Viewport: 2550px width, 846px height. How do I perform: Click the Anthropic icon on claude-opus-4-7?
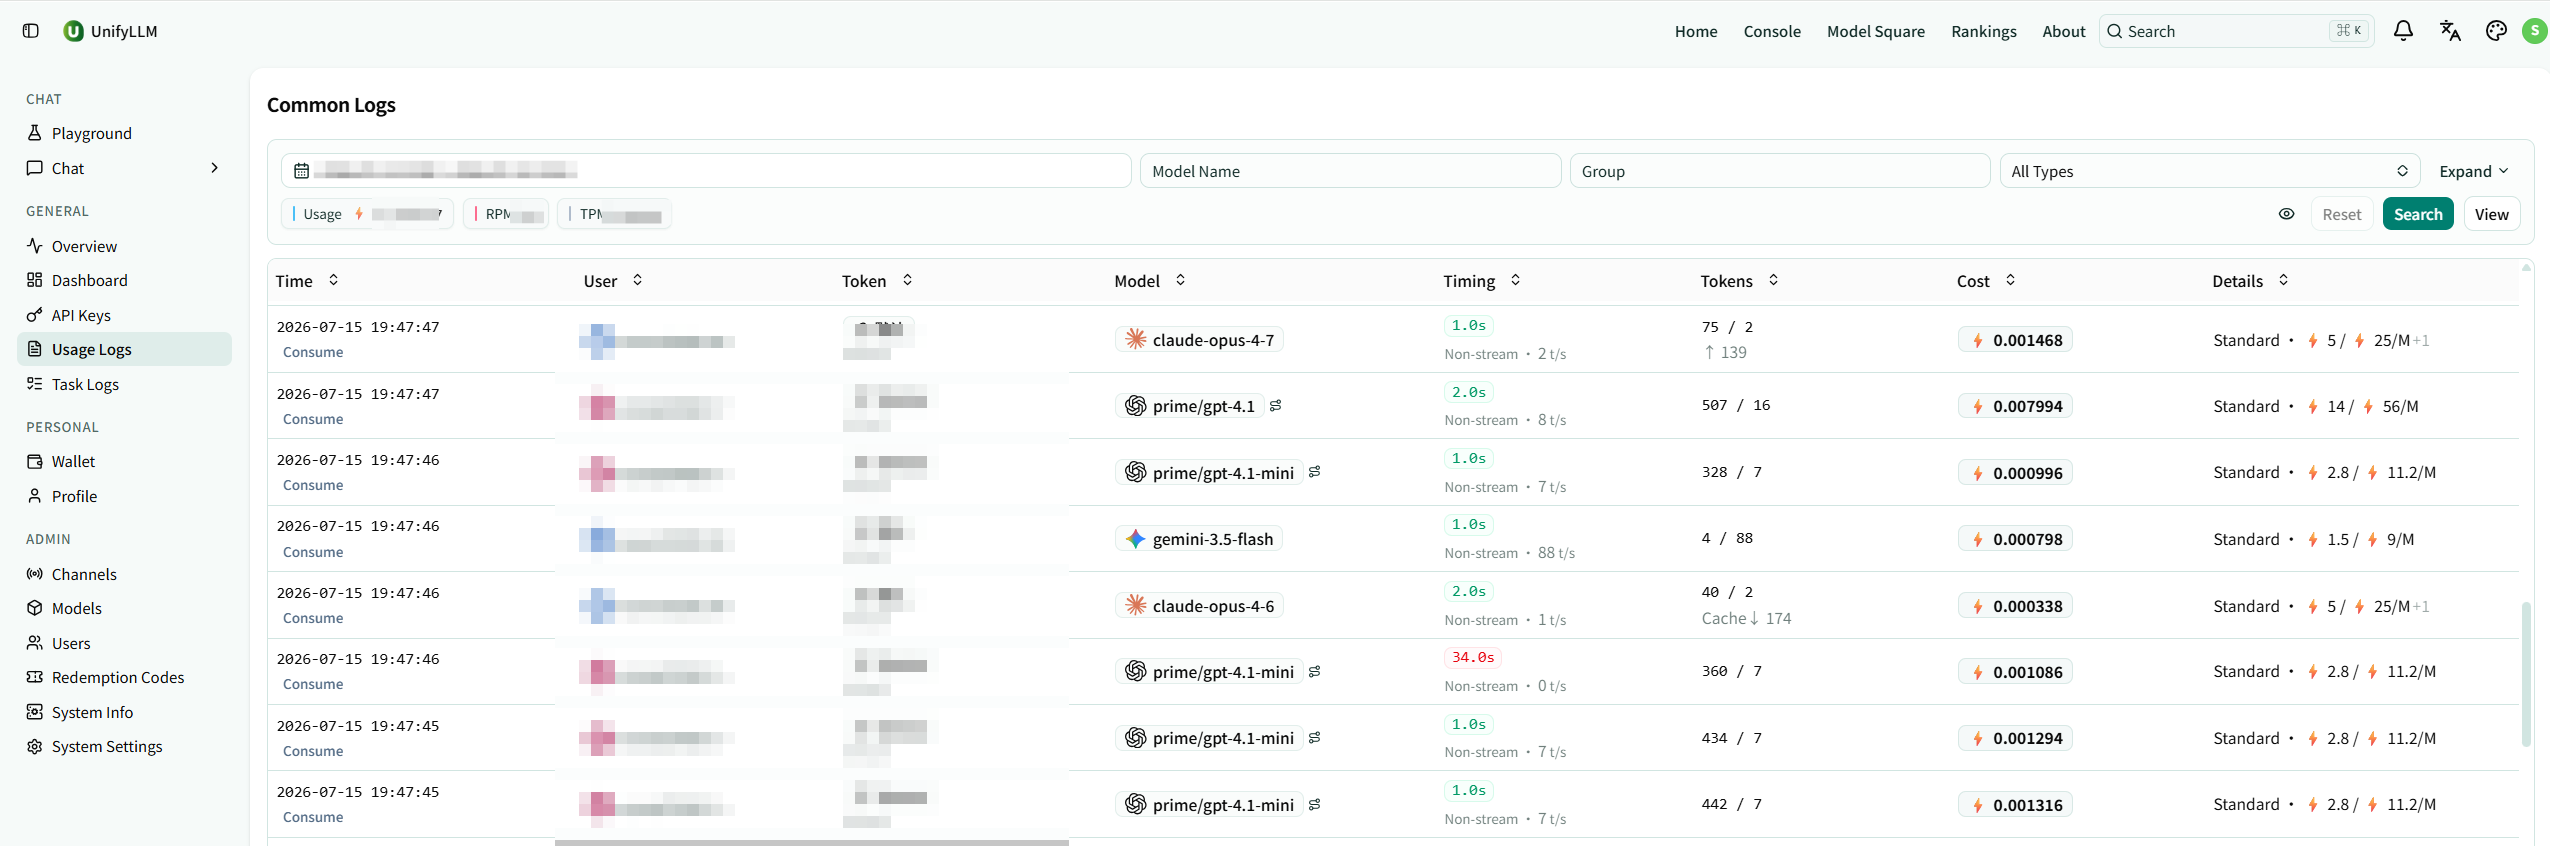pos(1136,339)
